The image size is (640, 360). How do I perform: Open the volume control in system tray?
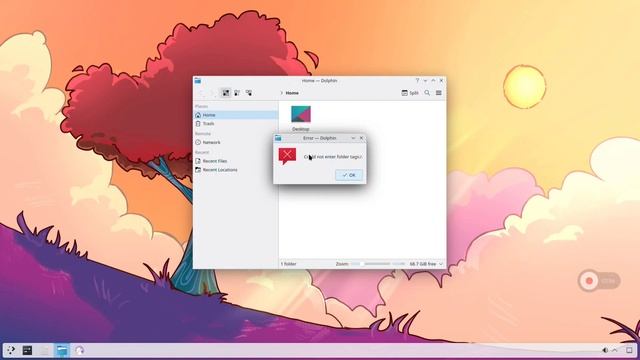point(605,350)
